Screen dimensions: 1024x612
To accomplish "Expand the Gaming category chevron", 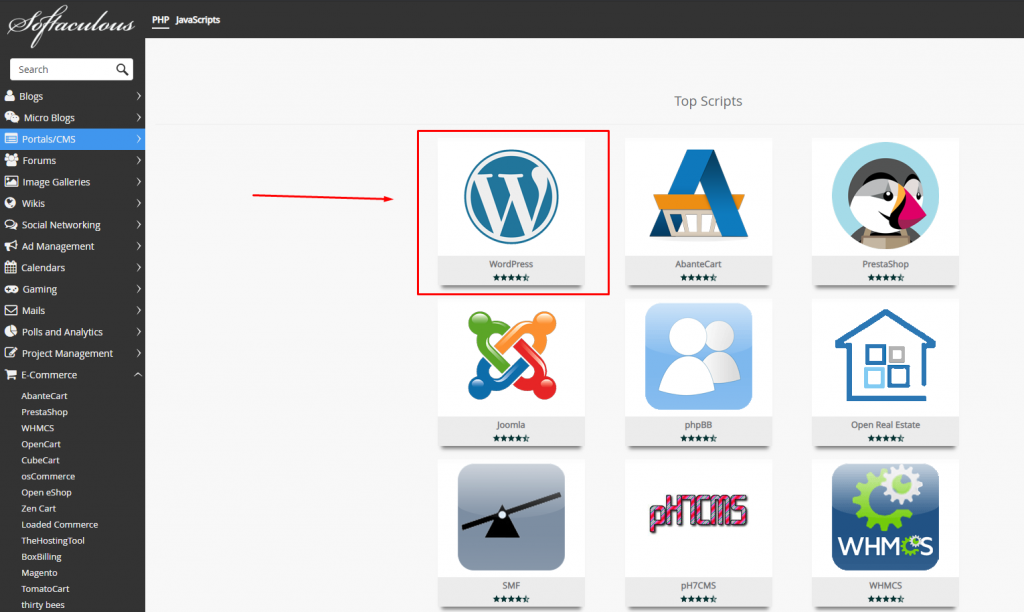I will [138, 289].
